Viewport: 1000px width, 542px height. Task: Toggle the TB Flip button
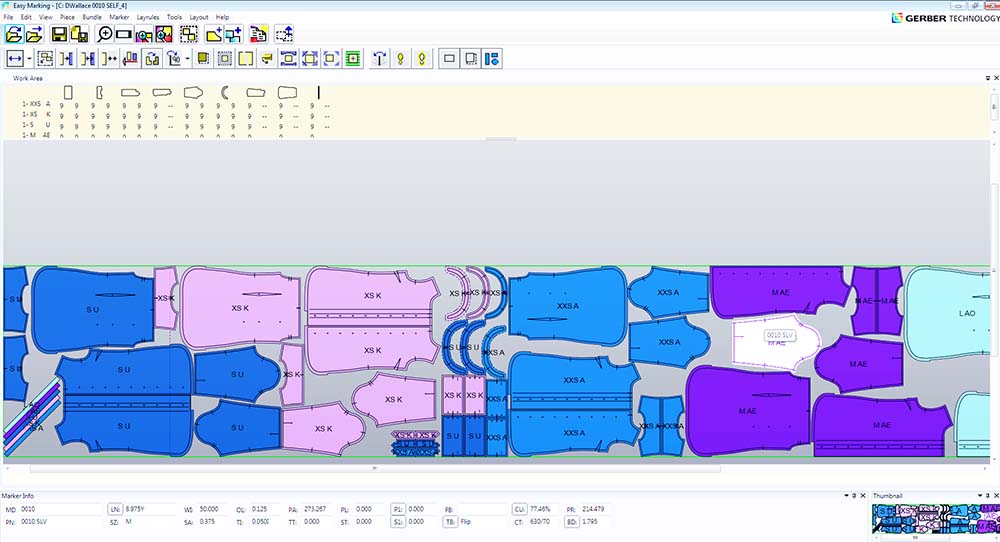tap(451, 522)
